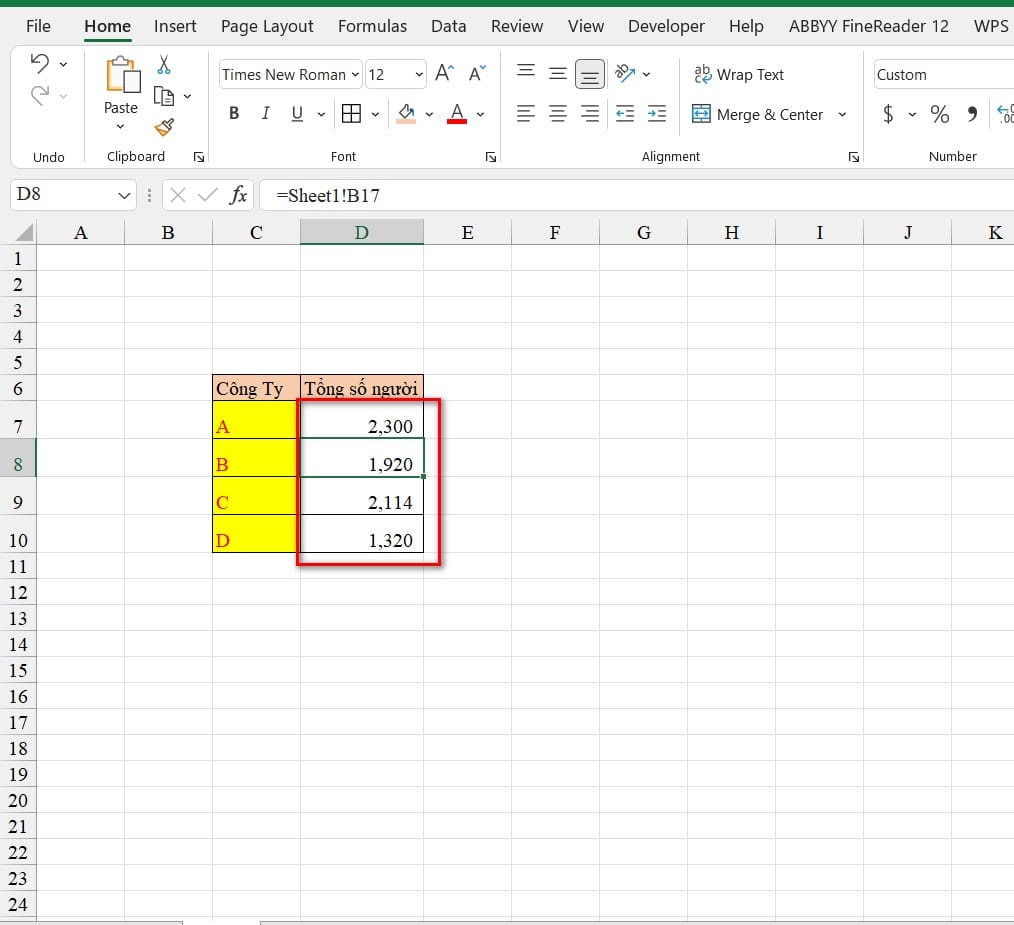Select cell with value 2,114
The image size is (1014, 925).
coord(362,502)
